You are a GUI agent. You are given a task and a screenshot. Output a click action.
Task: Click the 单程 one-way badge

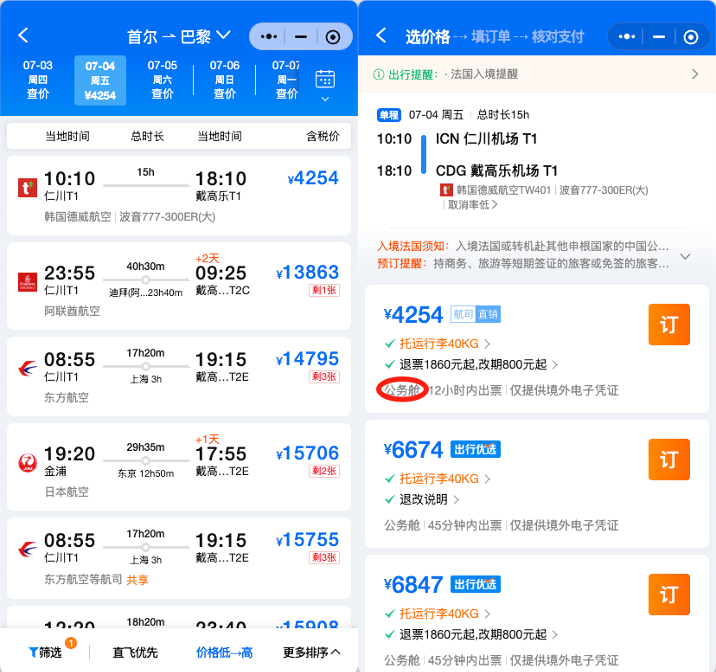click(389, 115)
